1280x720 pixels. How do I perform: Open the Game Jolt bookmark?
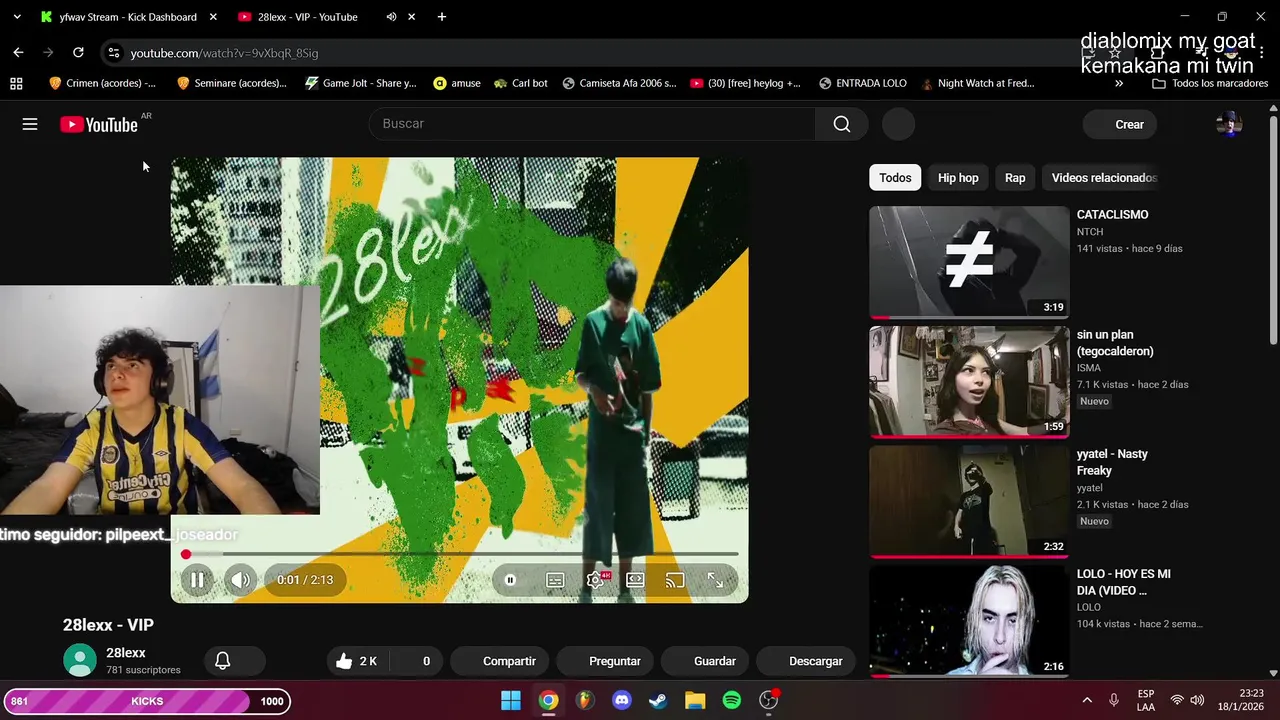point(360,83)
